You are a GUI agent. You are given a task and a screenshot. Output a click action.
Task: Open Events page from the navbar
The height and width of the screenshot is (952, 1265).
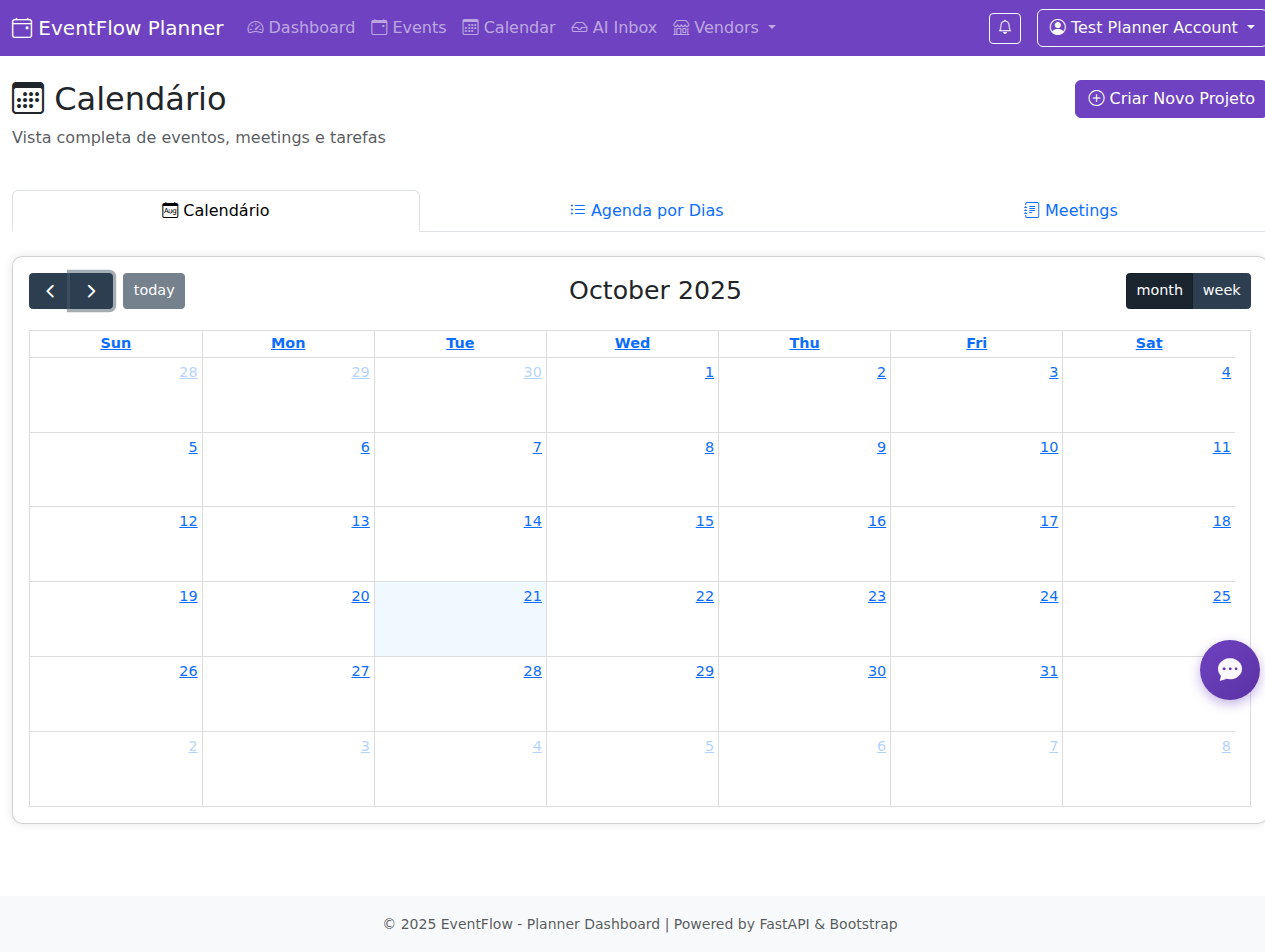tap(408, 28)
